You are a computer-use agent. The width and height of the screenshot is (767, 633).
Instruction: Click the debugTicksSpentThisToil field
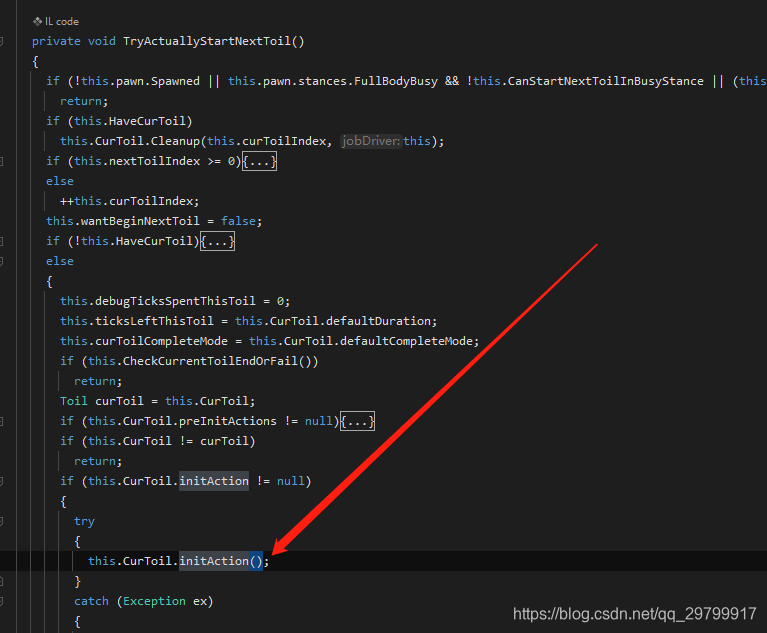175,301
